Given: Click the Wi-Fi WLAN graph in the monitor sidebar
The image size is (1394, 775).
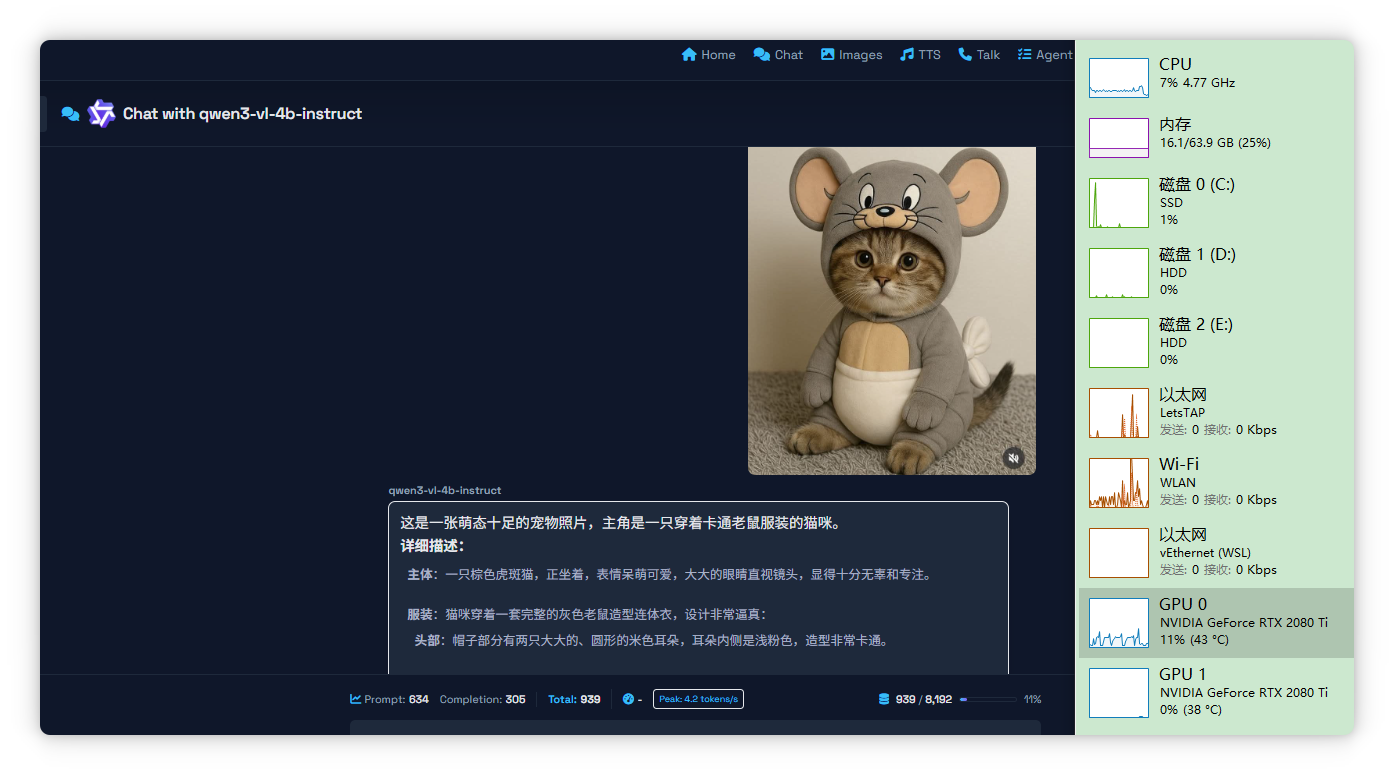Looking at the screenshot, I should [1118, 482].
